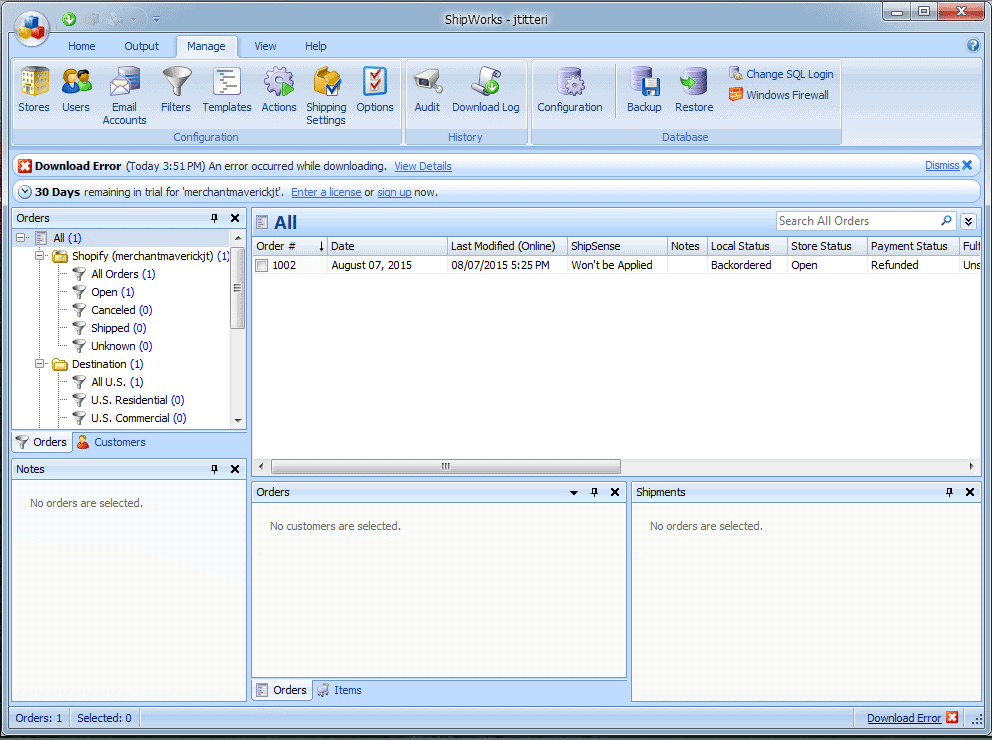
Task: Open the Help ribbon tab
Action: tap(316, 46)
